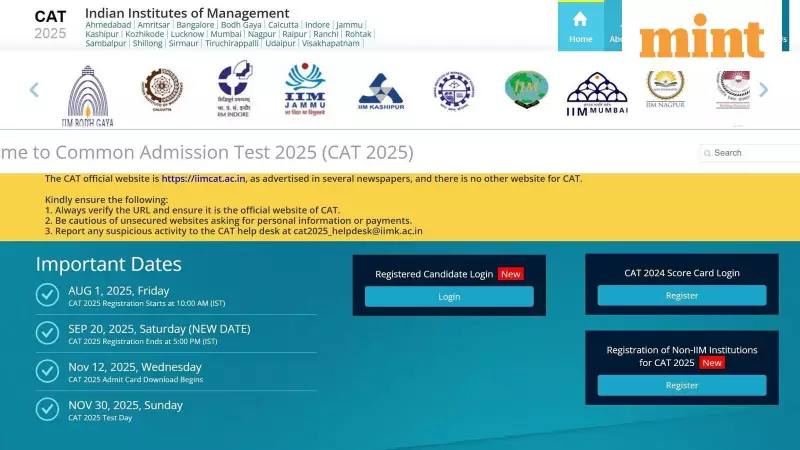Select the Calcutta text link
The height and width of the screenshot is (450, 800).
pos(283,24)
